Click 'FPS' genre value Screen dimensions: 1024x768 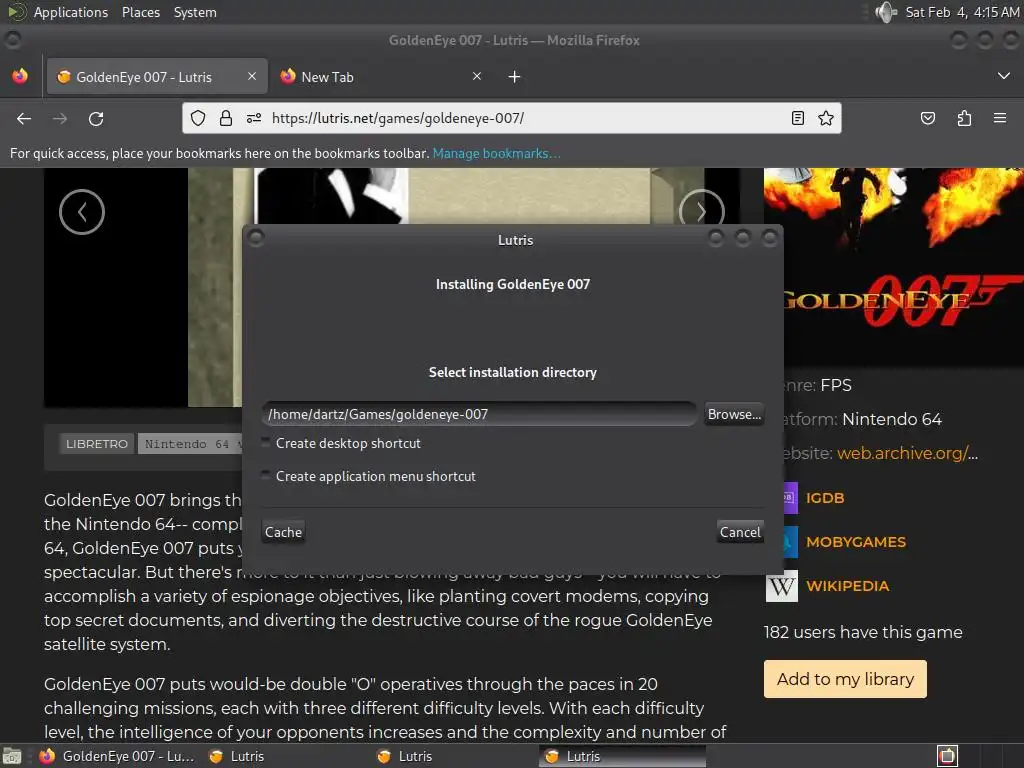coord(836,385)
